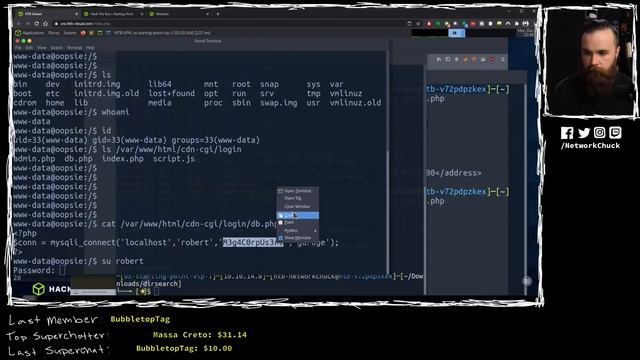Select Close Window in the context menu
Image resolution: width=640 pixels, height=360 pixels.
298,207
